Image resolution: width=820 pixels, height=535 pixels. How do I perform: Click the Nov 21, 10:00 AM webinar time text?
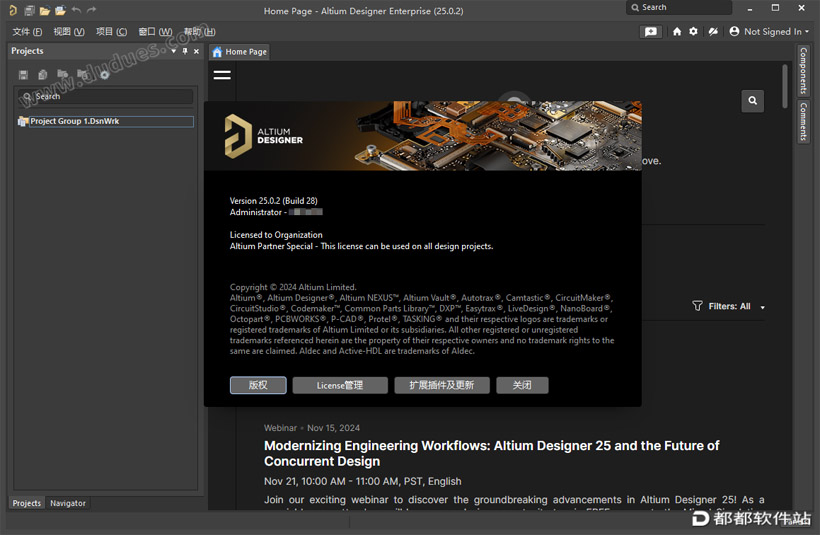click(x=362, y=481)
